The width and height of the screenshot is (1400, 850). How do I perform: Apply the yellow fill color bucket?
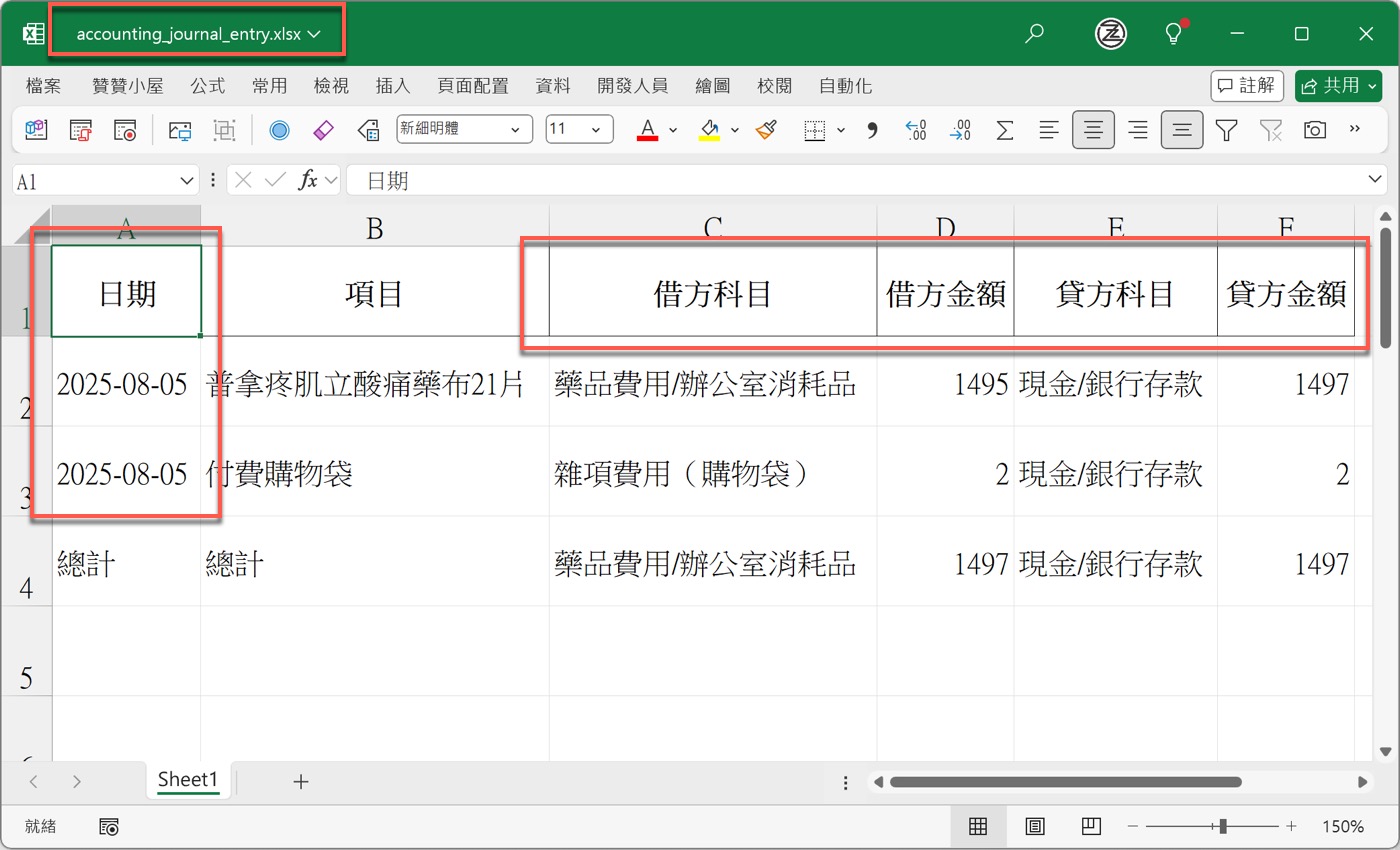click(x=709, y=129)
